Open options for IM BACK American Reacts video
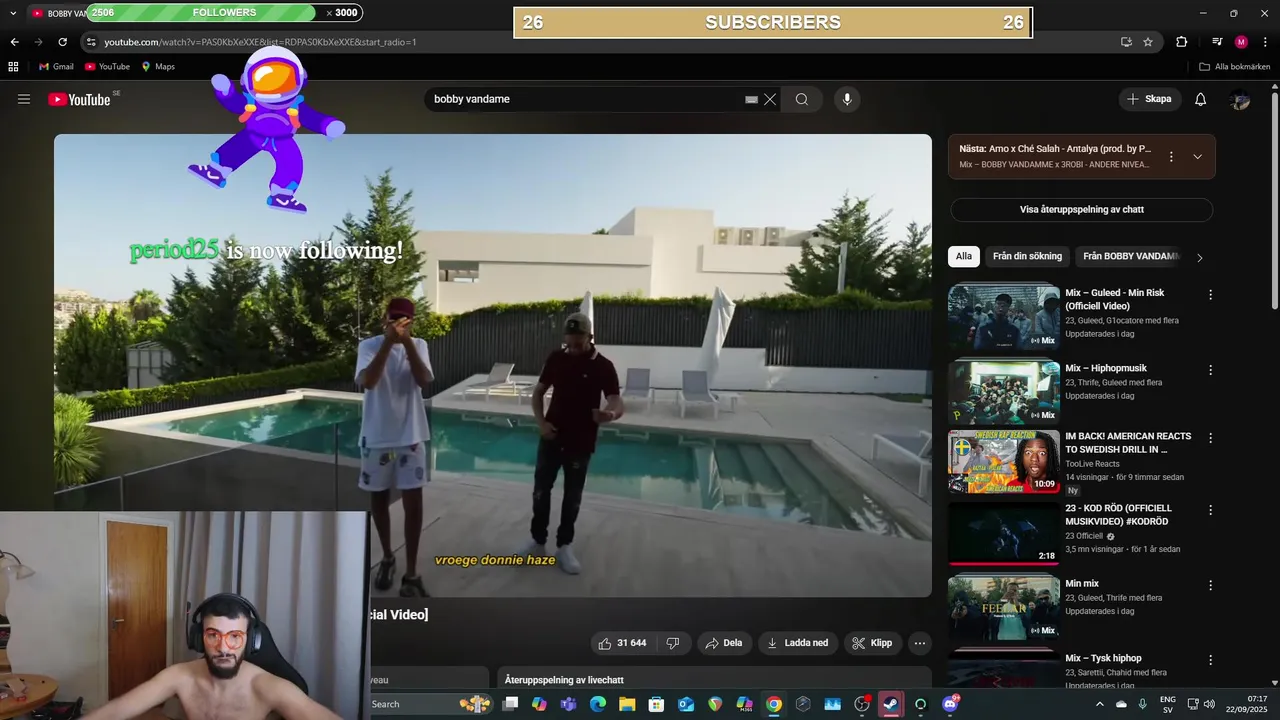1280x720 pixels. click(x=1210, y=438)
